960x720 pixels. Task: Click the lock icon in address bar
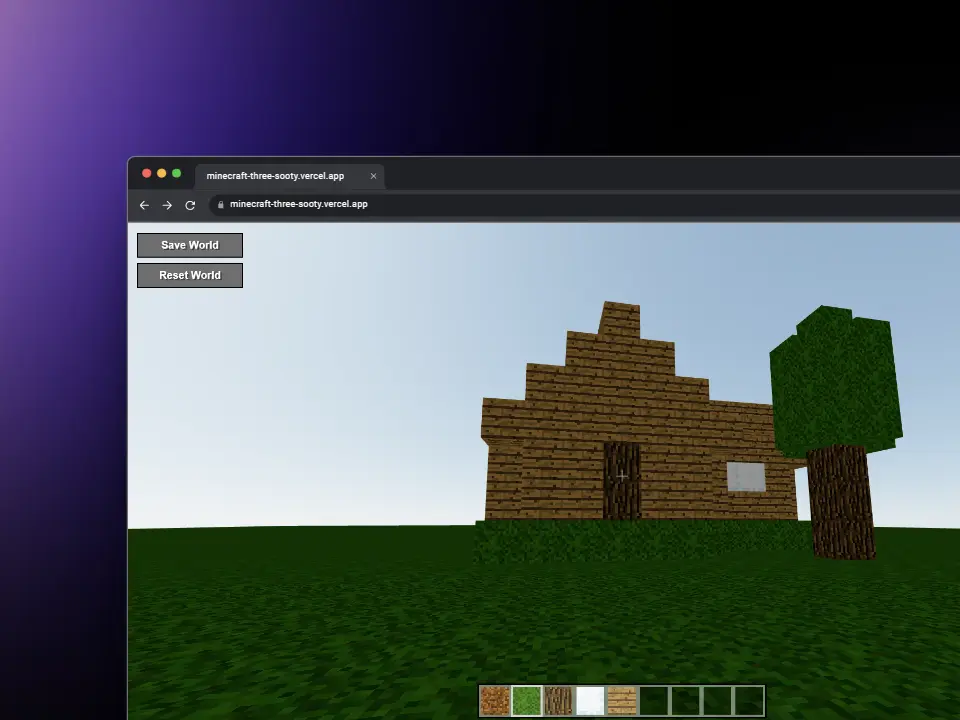point(220,204)
